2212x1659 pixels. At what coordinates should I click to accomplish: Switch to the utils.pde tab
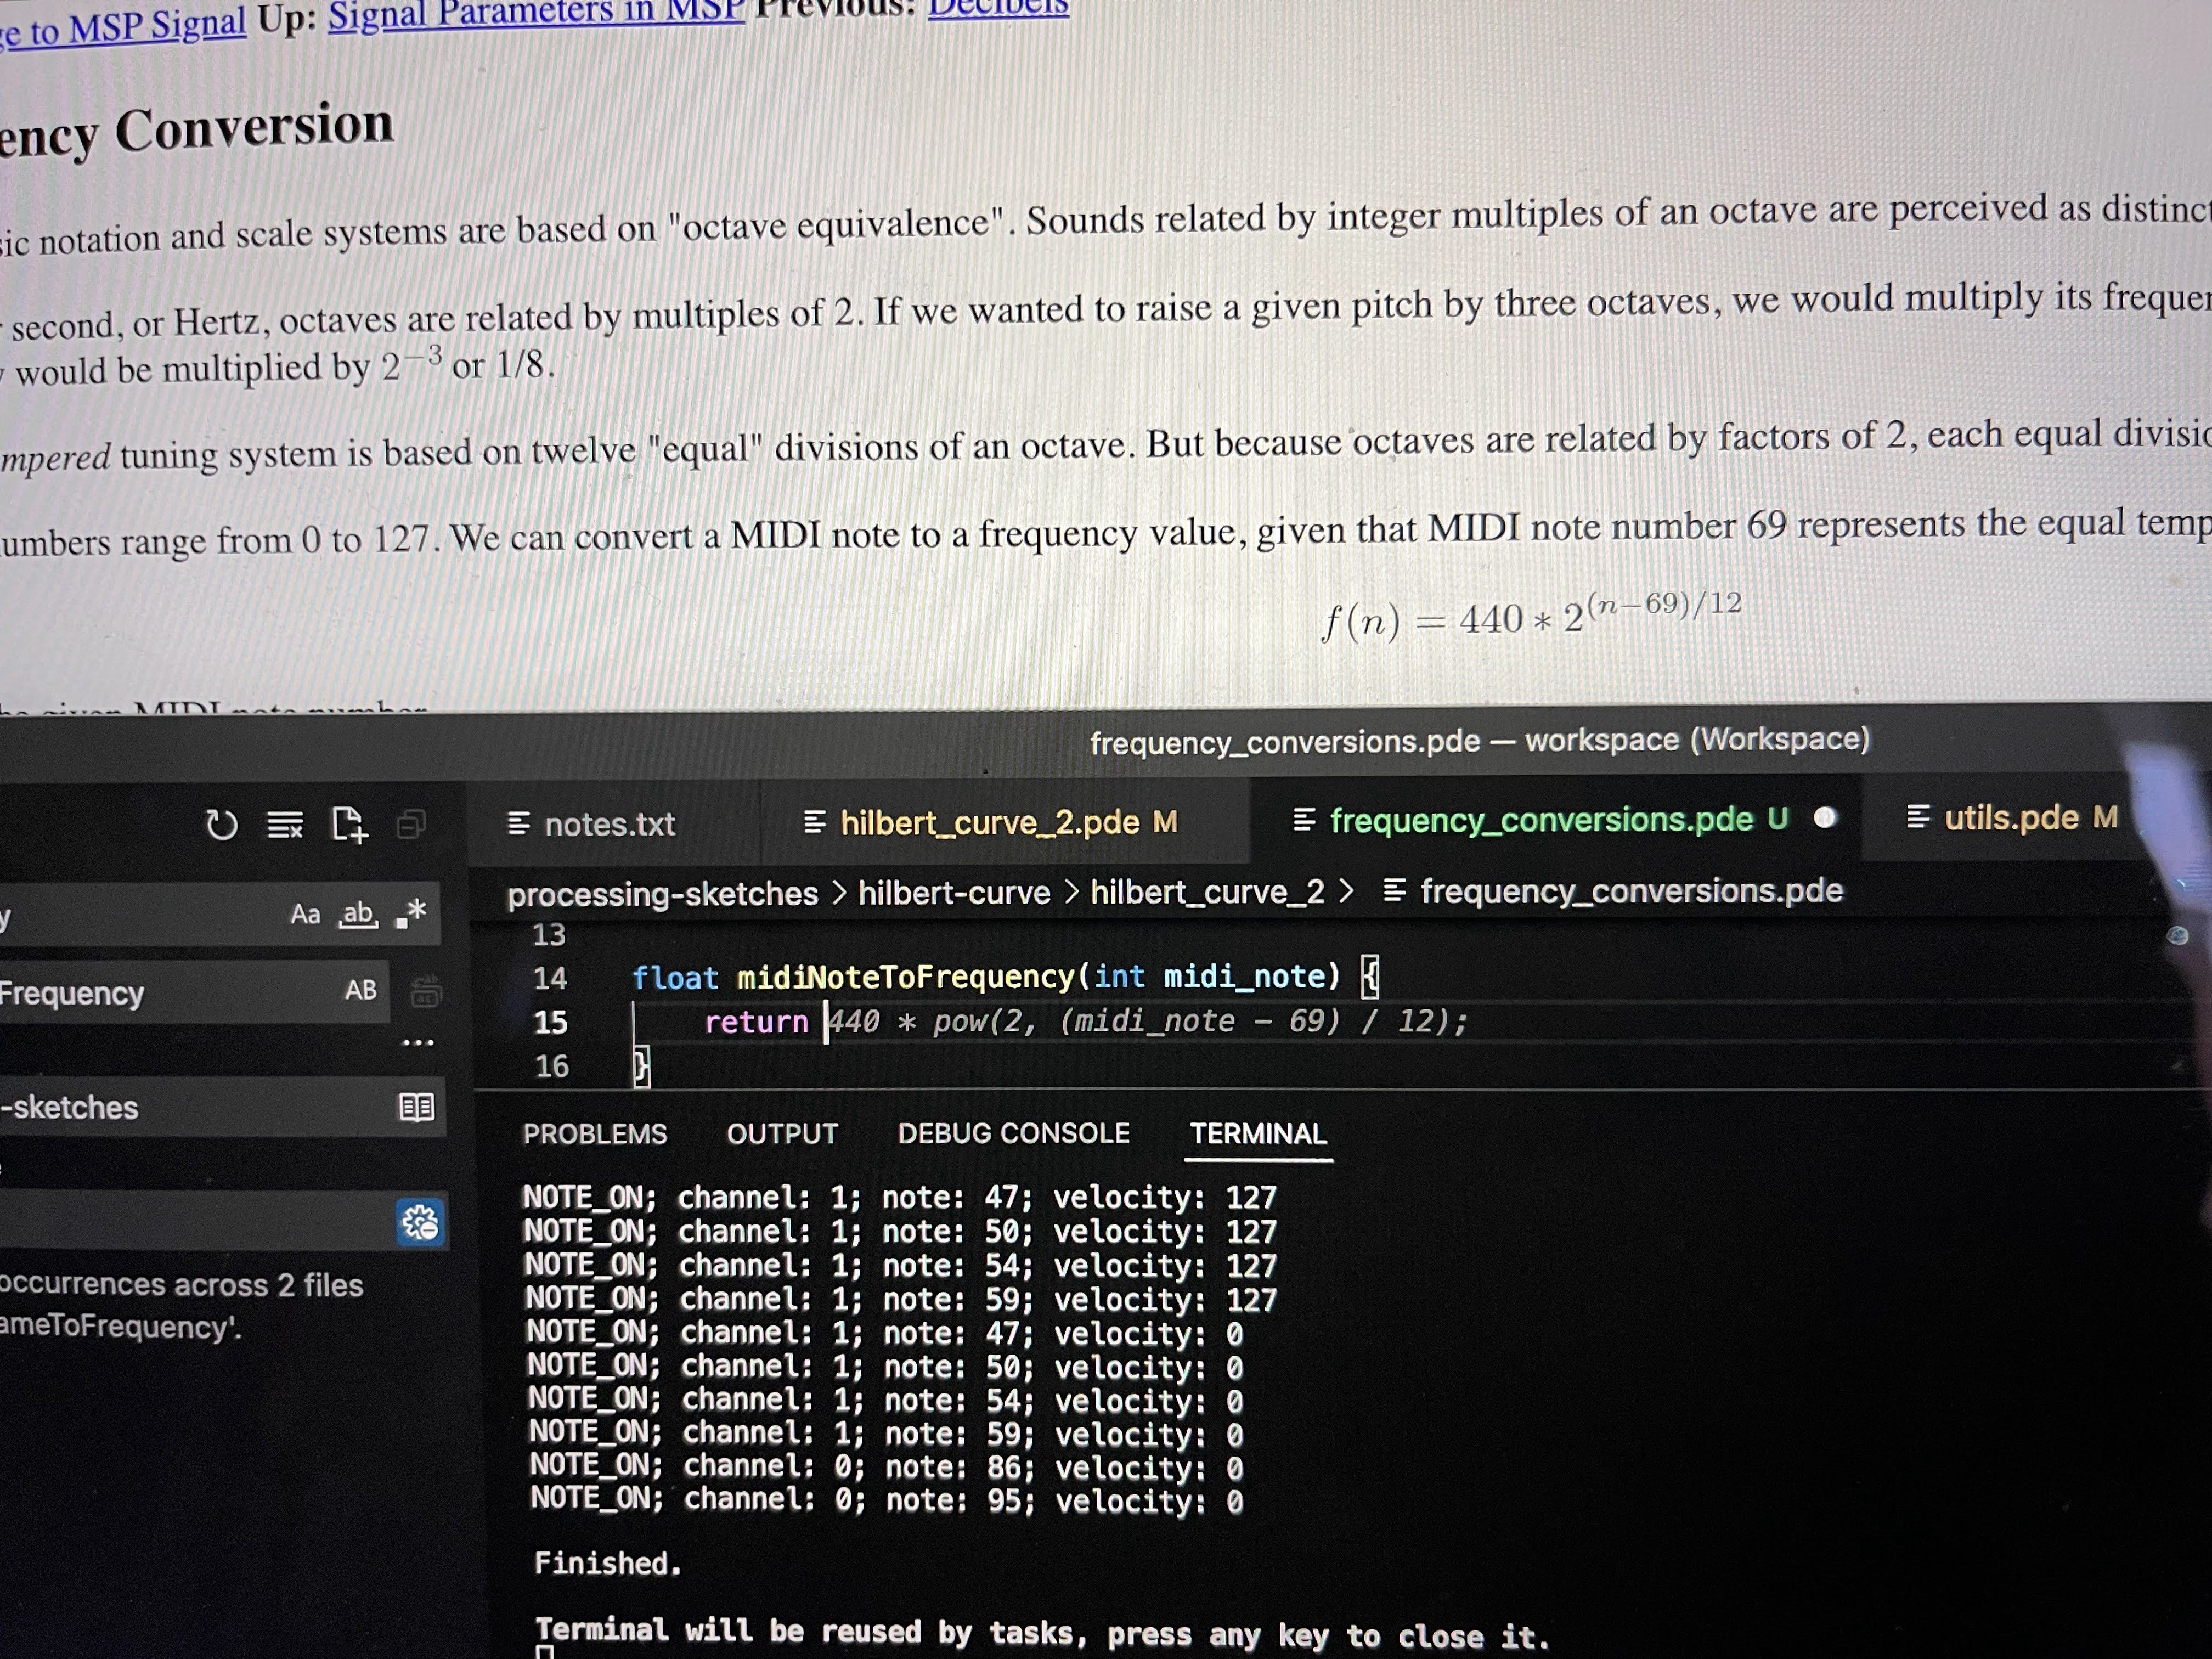click(2012, 818)
